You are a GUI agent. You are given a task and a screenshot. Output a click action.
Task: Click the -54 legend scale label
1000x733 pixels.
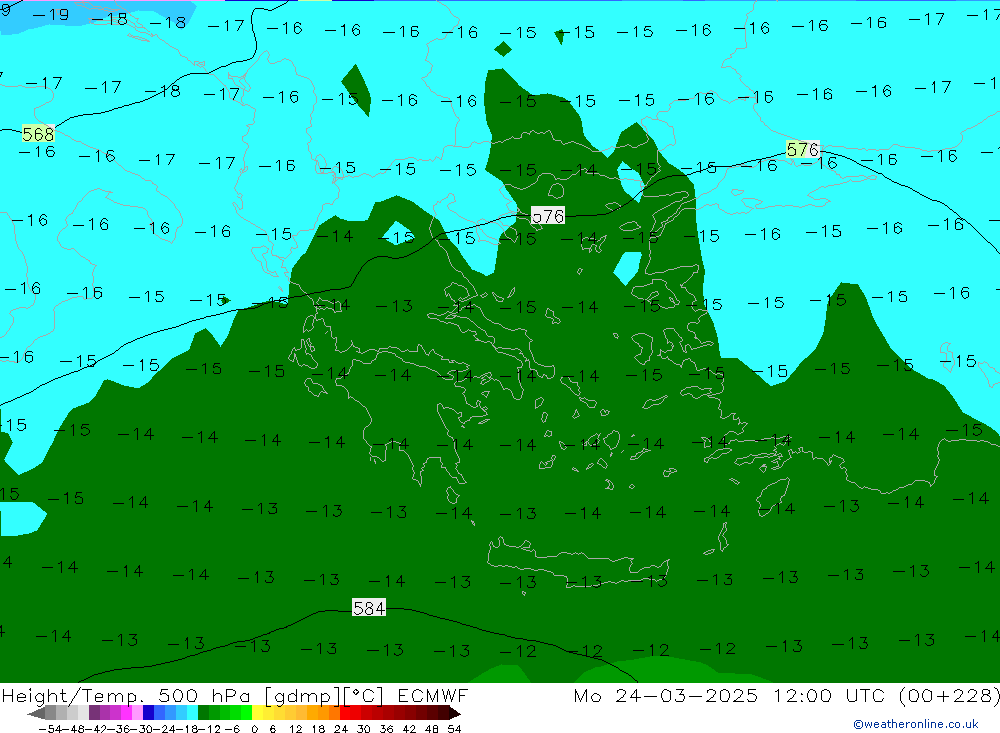point(50,729)
